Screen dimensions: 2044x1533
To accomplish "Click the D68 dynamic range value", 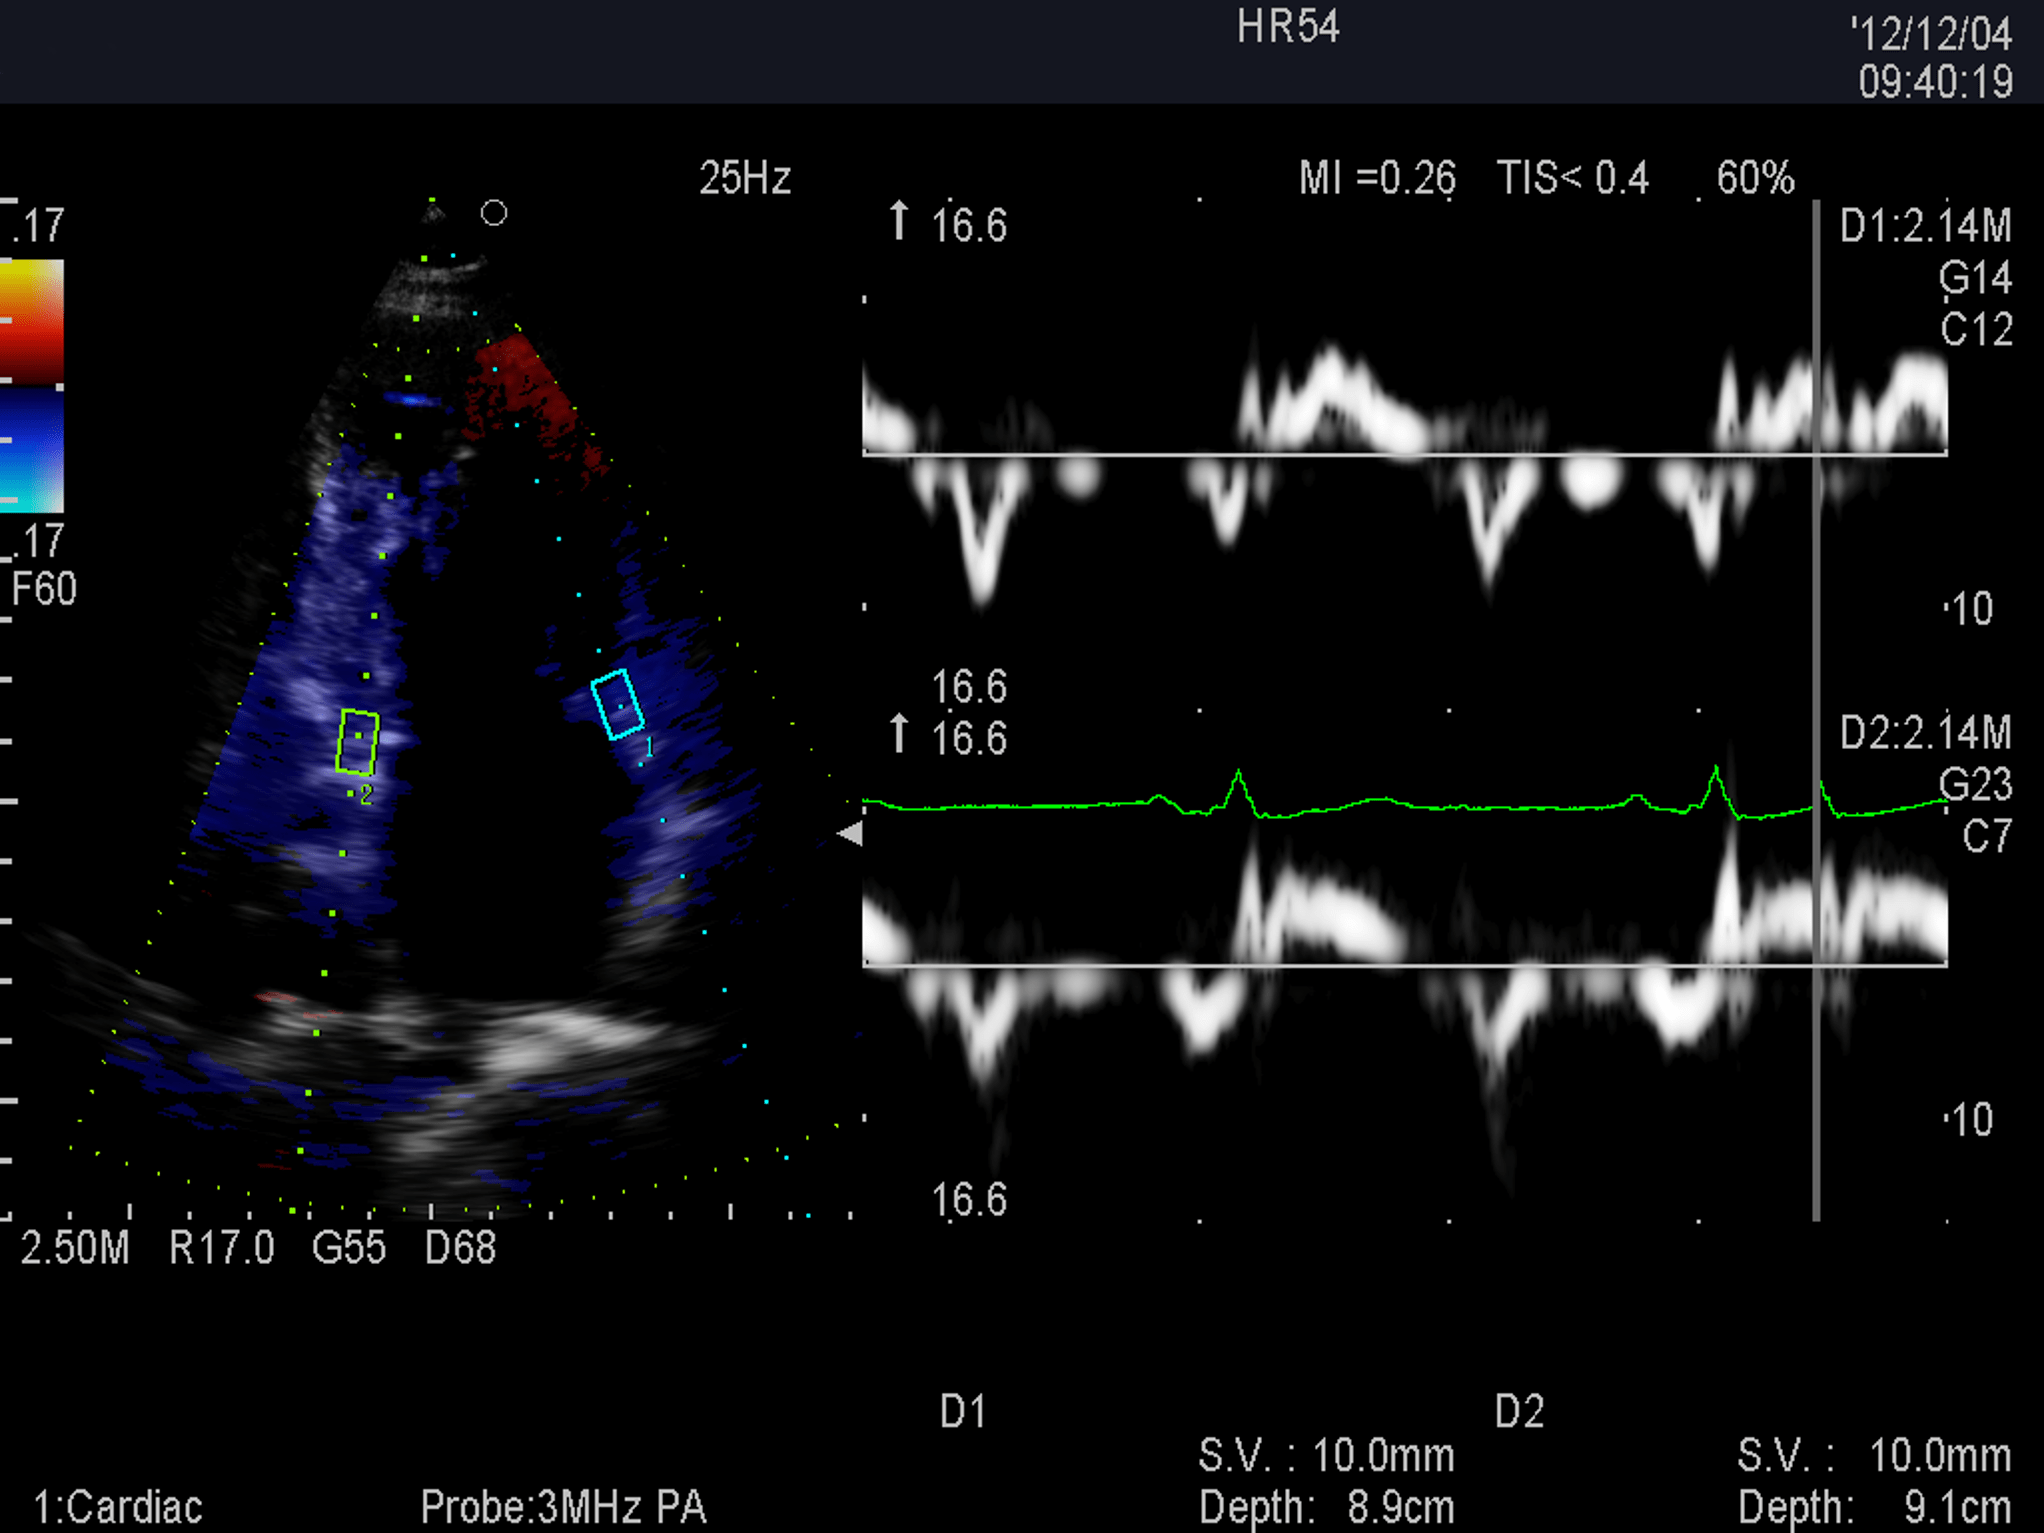I will [460, 1248].
